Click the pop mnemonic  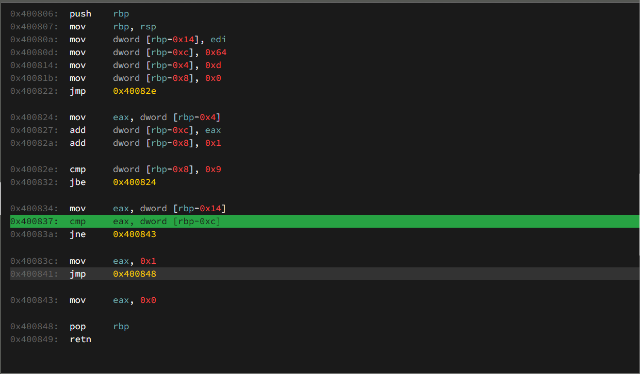coord(78,327)
